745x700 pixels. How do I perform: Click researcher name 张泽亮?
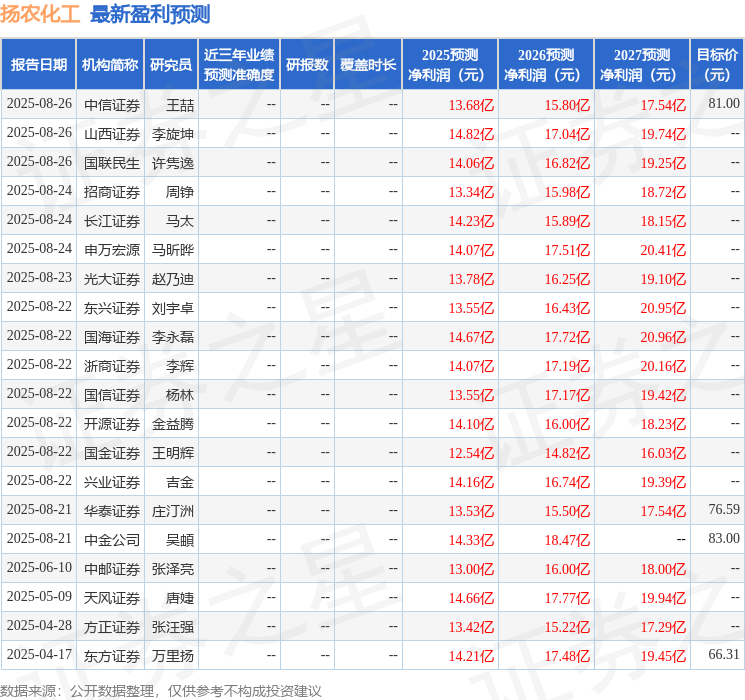point(172,569)
